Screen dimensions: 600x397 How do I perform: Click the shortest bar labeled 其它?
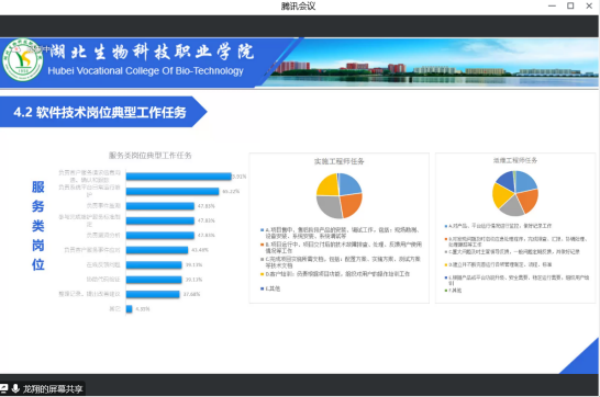pos(129,309)
